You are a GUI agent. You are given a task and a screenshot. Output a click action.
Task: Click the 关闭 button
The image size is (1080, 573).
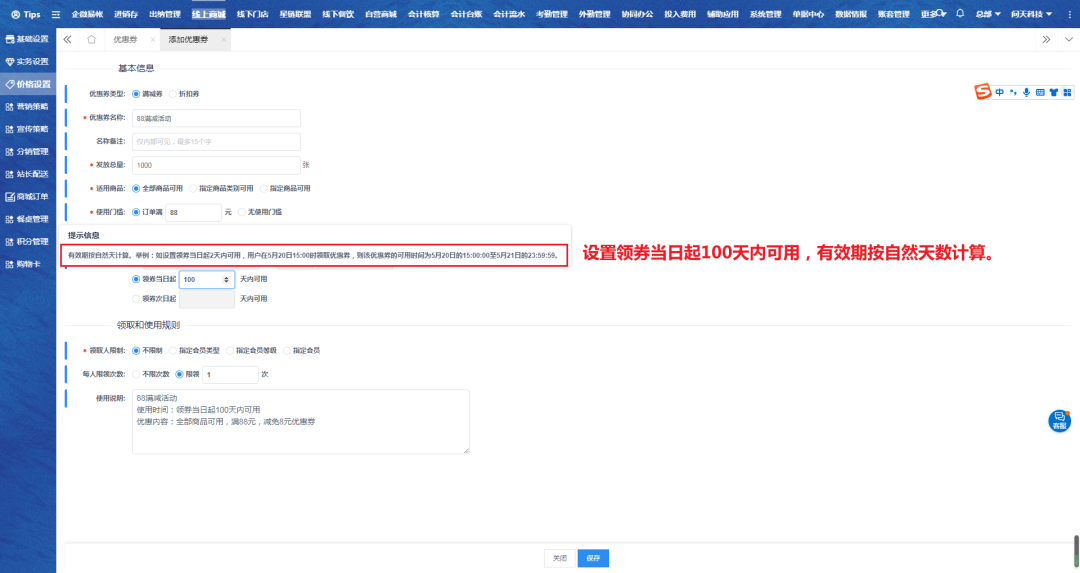[x=560, y=558]
